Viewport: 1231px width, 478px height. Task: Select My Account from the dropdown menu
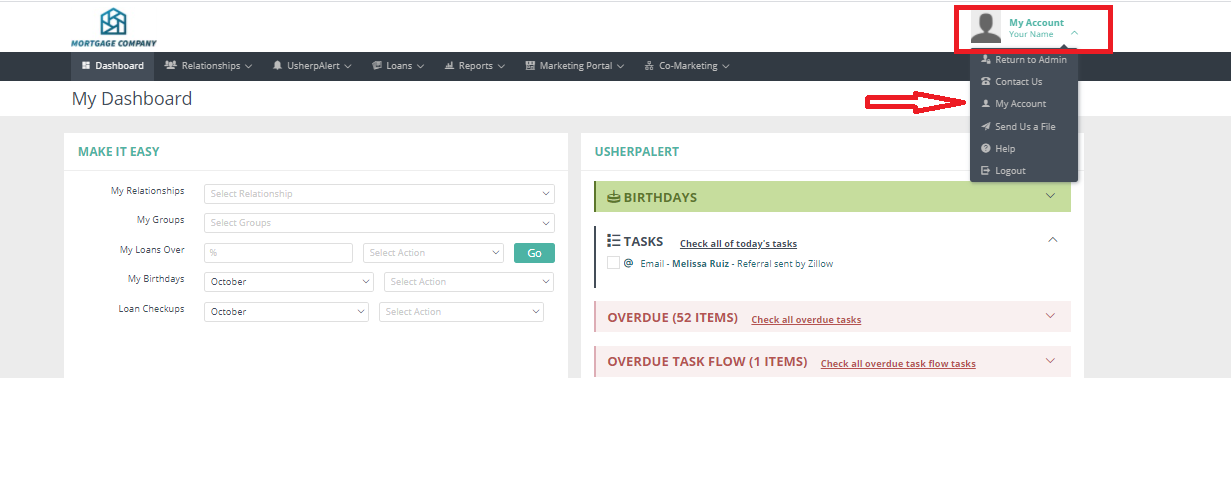(1020, 104)
